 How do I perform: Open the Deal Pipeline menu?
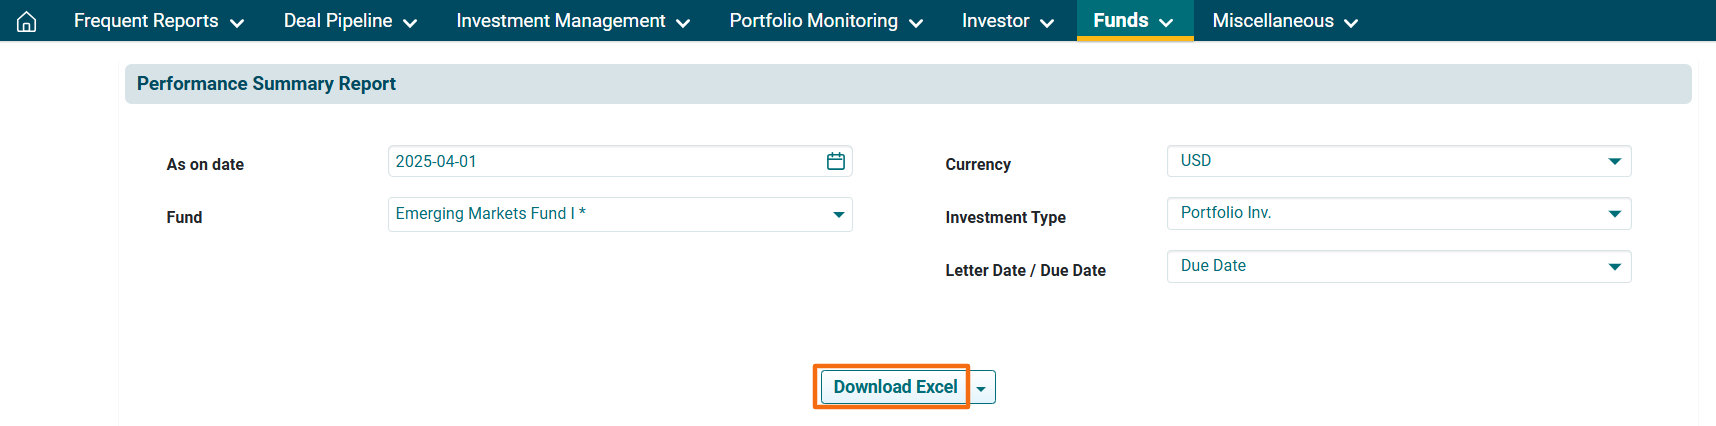[x=350, y=21]
